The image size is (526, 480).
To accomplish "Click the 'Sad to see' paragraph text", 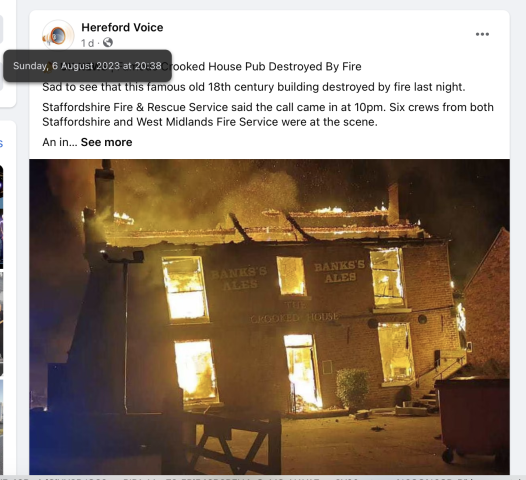I will tap(254, 87).
